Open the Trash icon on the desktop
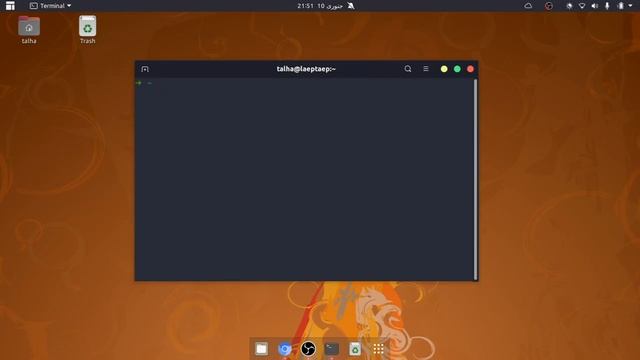The image size is (640, 360). 87,30
